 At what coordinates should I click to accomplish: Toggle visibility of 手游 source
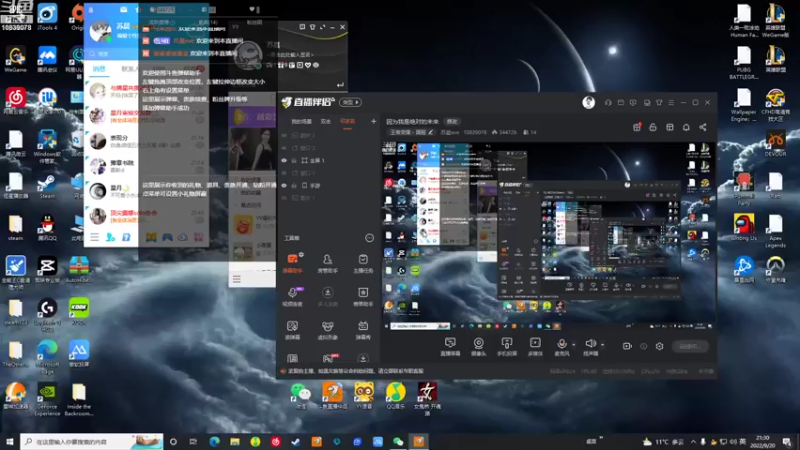[x=284, y=185]
